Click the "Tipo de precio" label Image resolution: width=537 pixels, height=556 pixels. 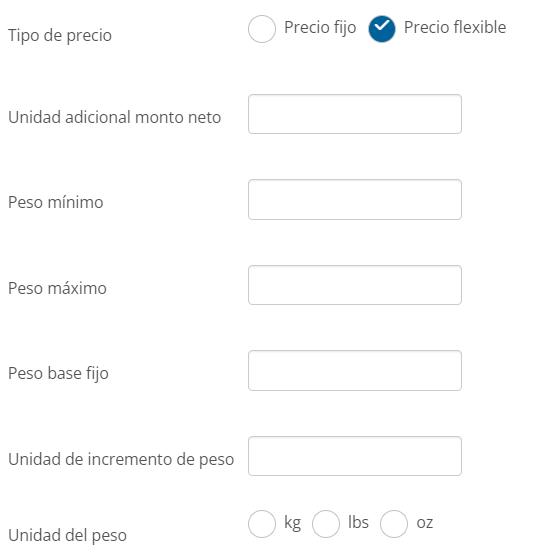click(x=60, y=35)
